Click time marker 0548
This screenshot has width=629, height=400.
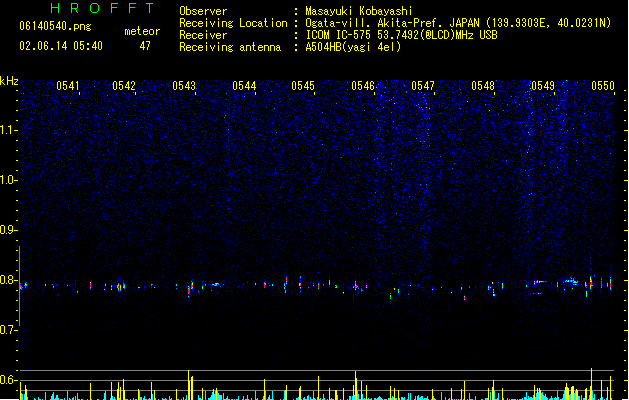point(483,86)
